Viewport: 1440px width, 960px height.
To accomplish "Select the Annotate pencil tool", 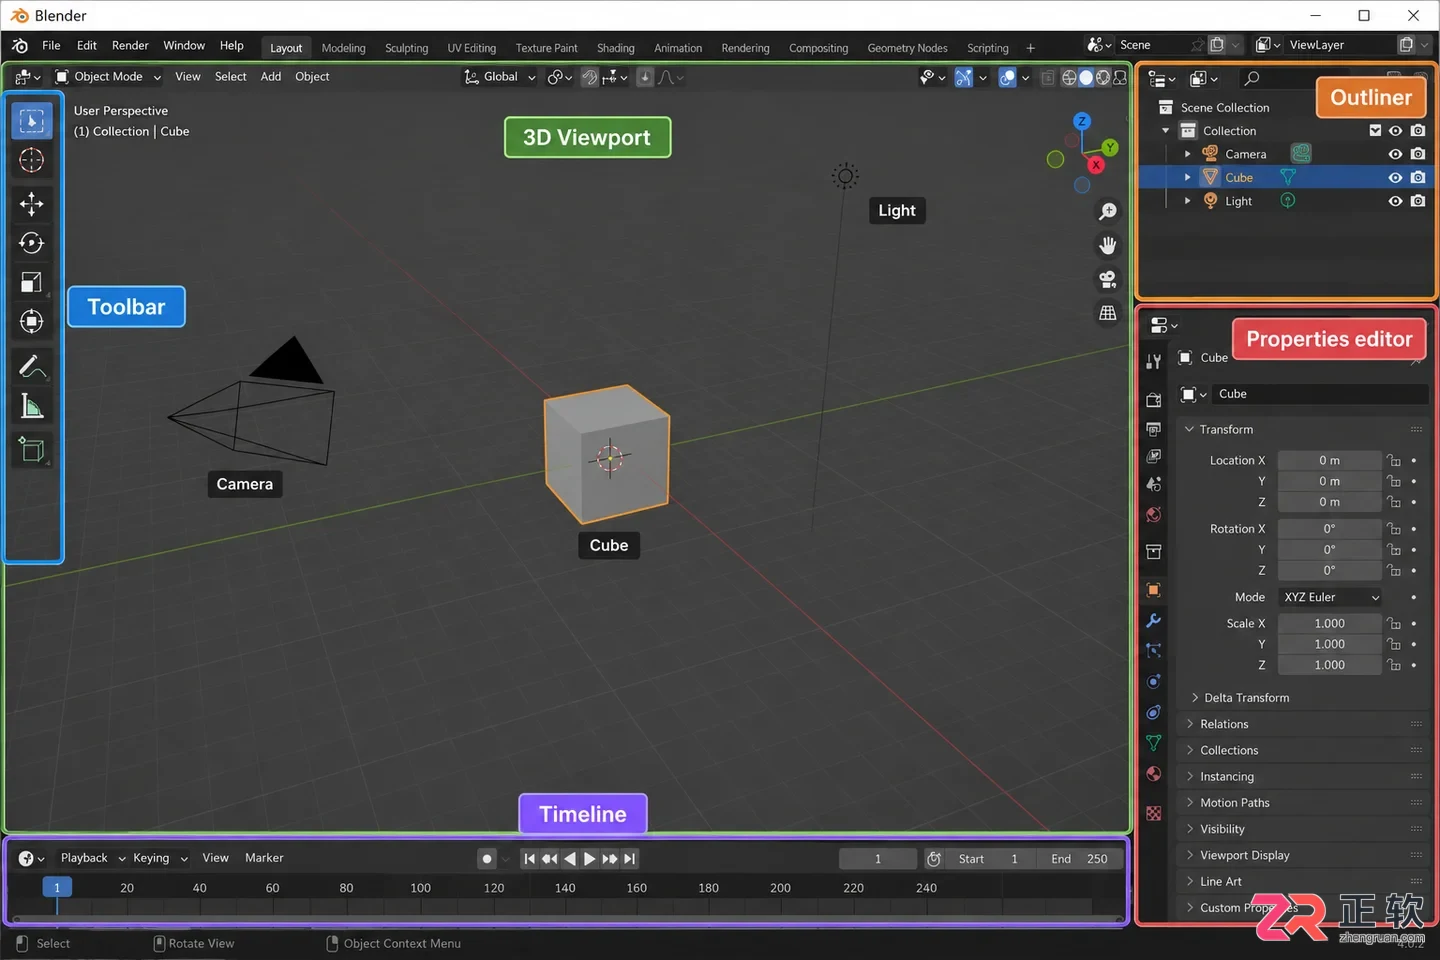I will [32, 367].
